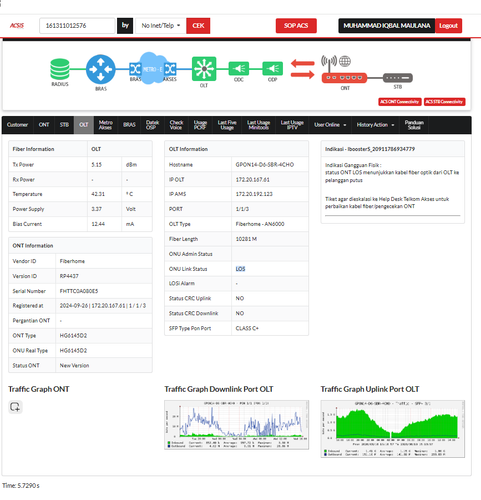Click the ODC splitter icon
Viewport: 481px width, 500px height.
[x=239, y=69]
